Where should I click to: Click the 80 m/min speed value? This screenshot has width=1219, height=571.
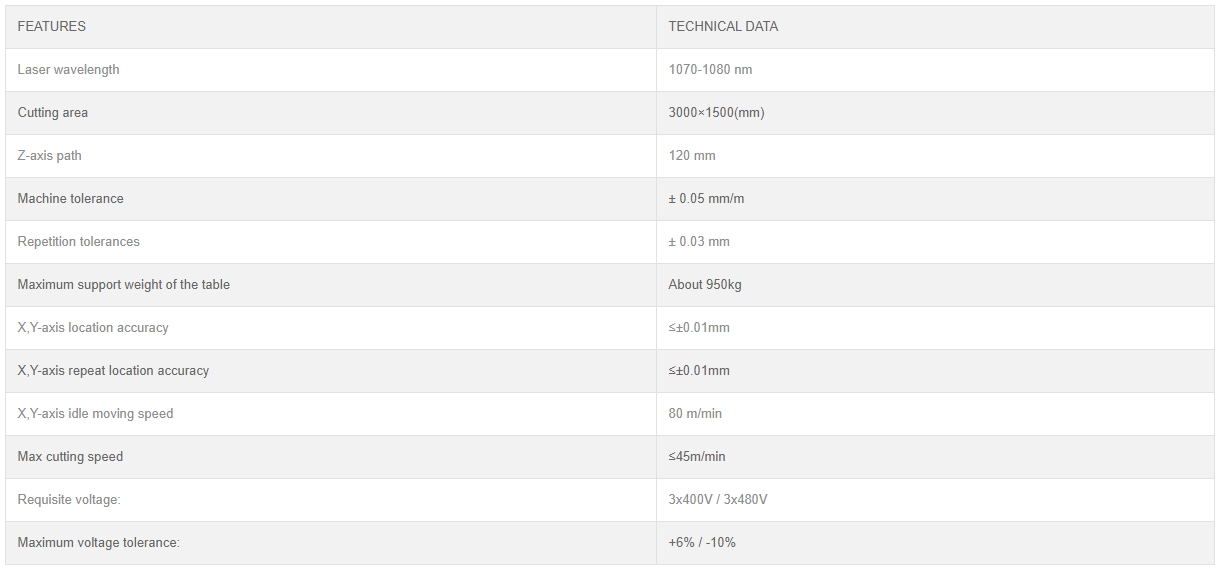tap(695, 414)
